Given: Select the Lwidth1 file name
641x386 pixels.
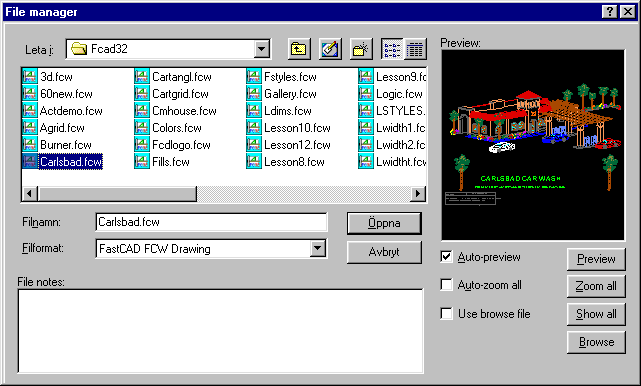Looking at the screenshot, I should point(401,128).
